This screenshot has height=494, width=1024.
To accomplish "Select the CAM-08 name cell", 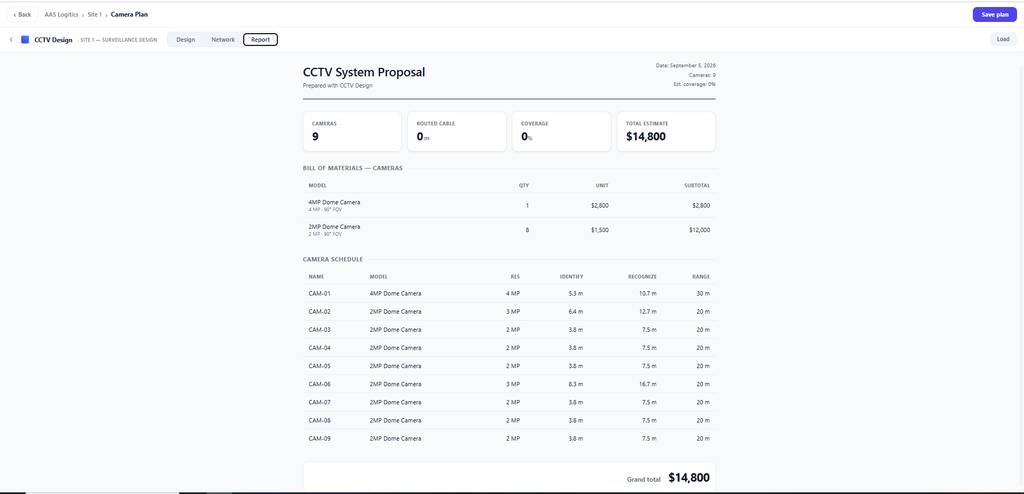I will pyautogui.click(x=319, y=420).
